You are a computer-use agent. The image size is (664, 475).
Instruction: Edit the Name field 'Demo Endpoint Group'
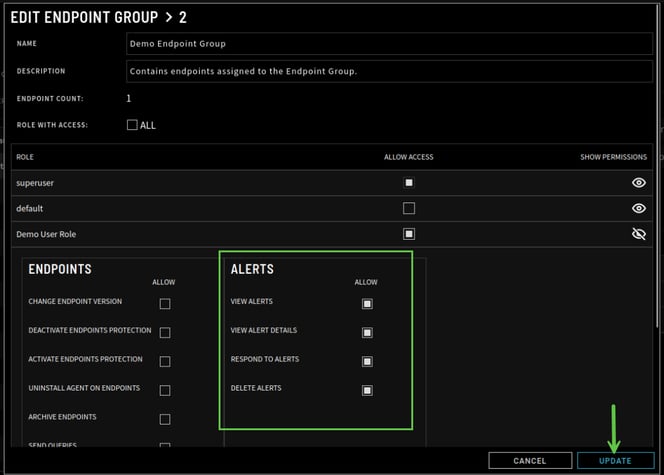coord(389,44)
